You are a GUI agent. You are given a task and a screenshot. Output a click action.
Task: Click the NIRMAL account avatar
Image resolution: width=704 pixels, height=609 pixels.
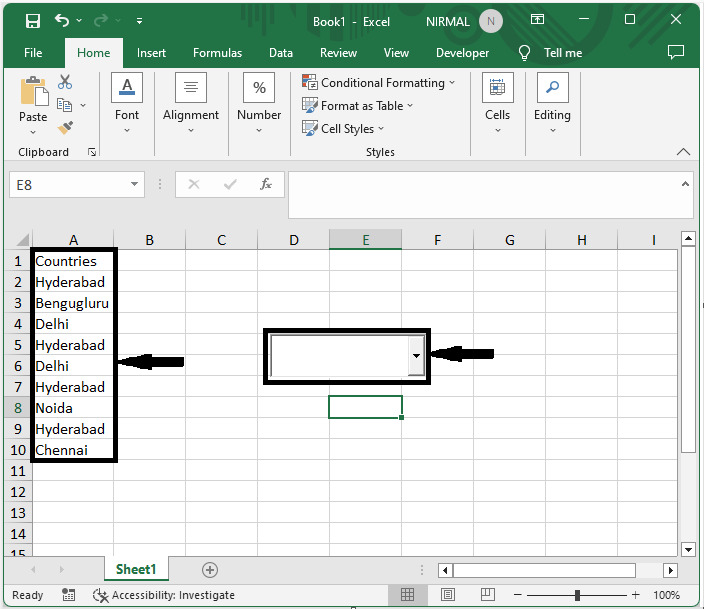click(491, 21)
